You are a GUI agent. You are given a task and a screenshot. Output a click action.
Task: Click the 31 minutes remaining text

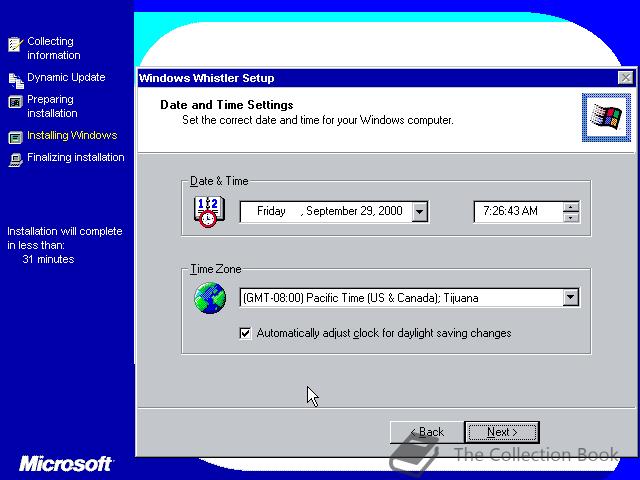pyautogui.click(x=48, y=259)
